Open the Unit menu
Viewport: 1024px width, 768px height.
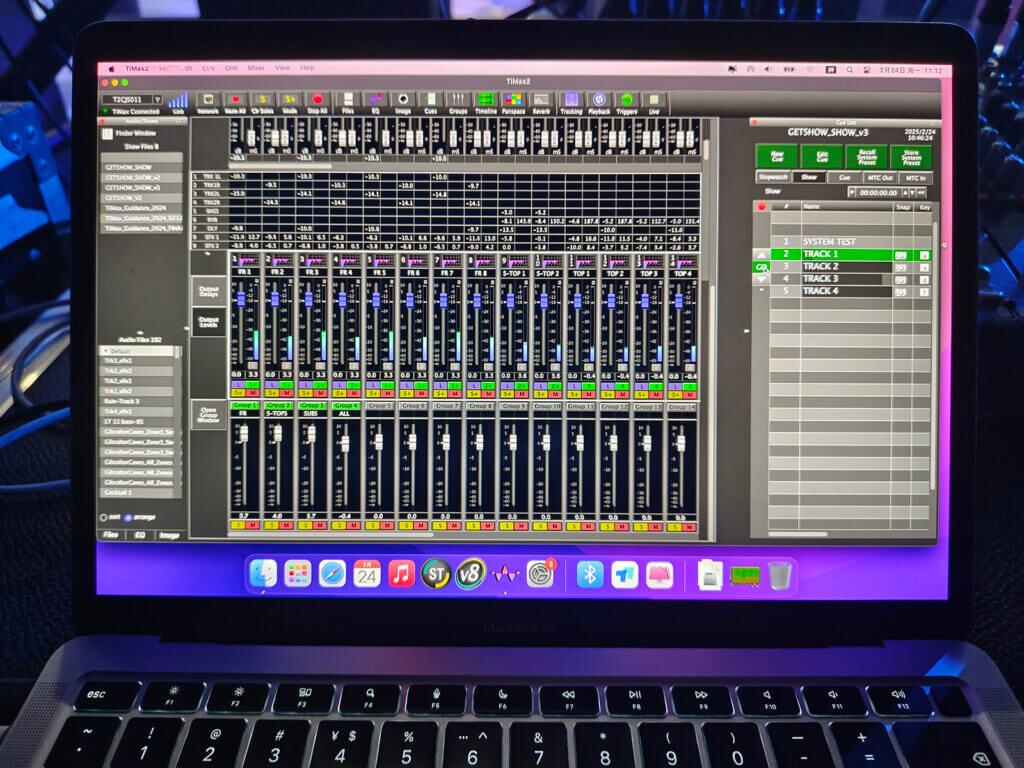click(x=231, y=68)
